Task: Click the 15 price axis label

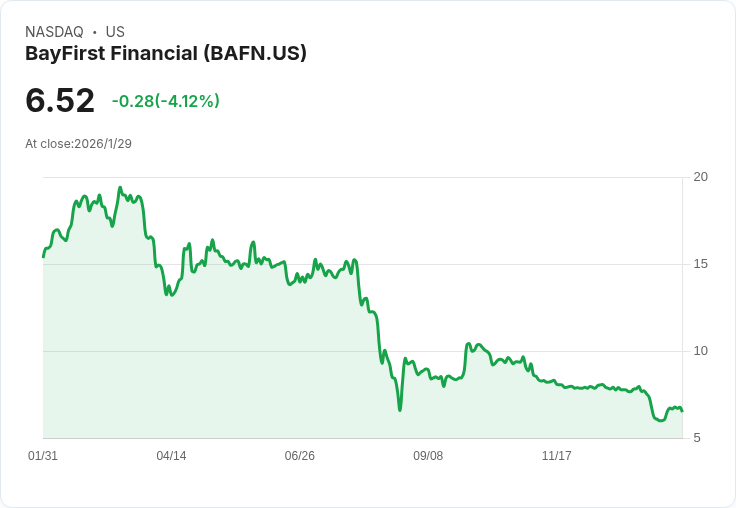Action: tap(701, 264)
